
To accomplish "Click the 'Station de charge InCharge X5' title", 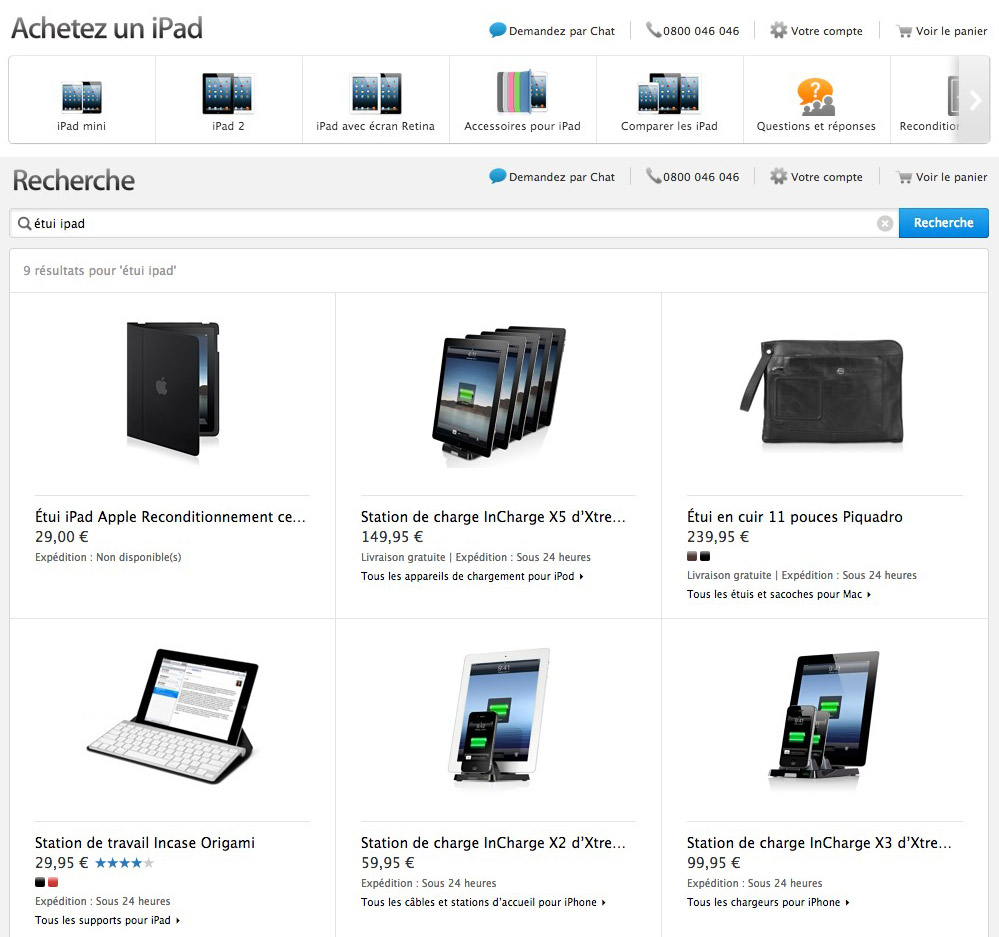I will pos(493,517).
